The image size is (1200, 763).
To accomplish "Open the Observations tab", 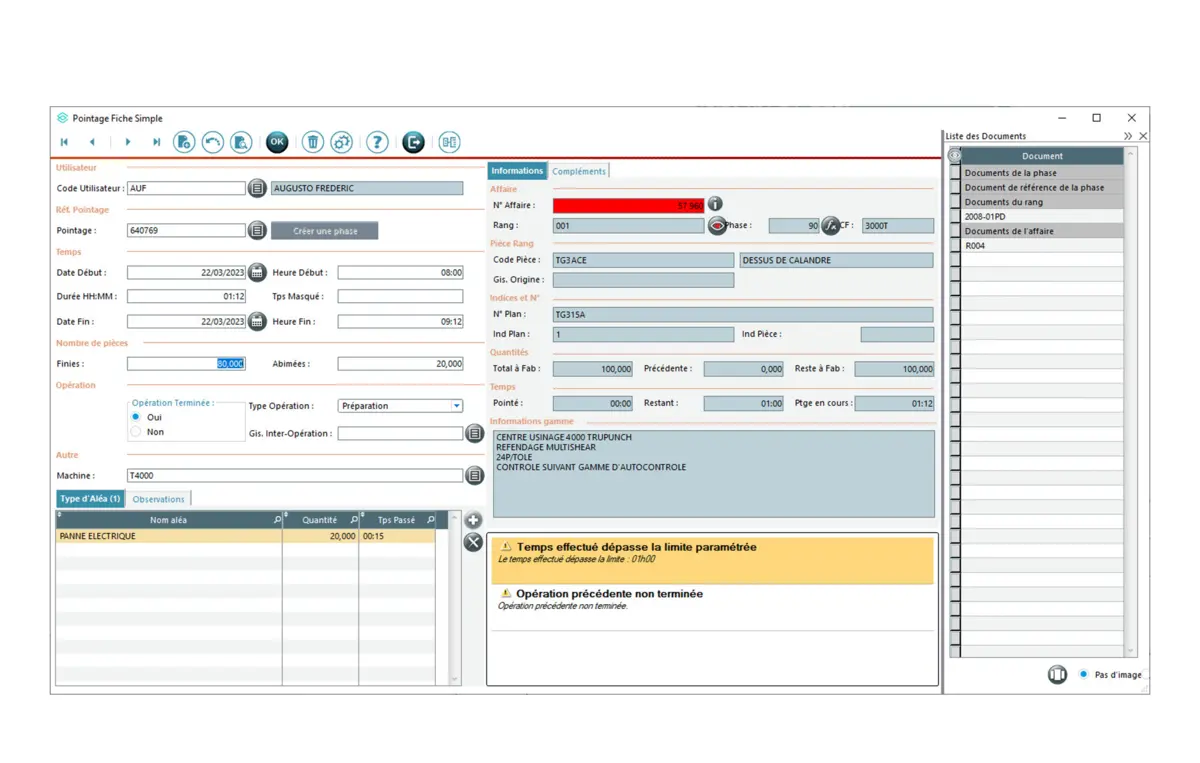I will coord(158,498).
